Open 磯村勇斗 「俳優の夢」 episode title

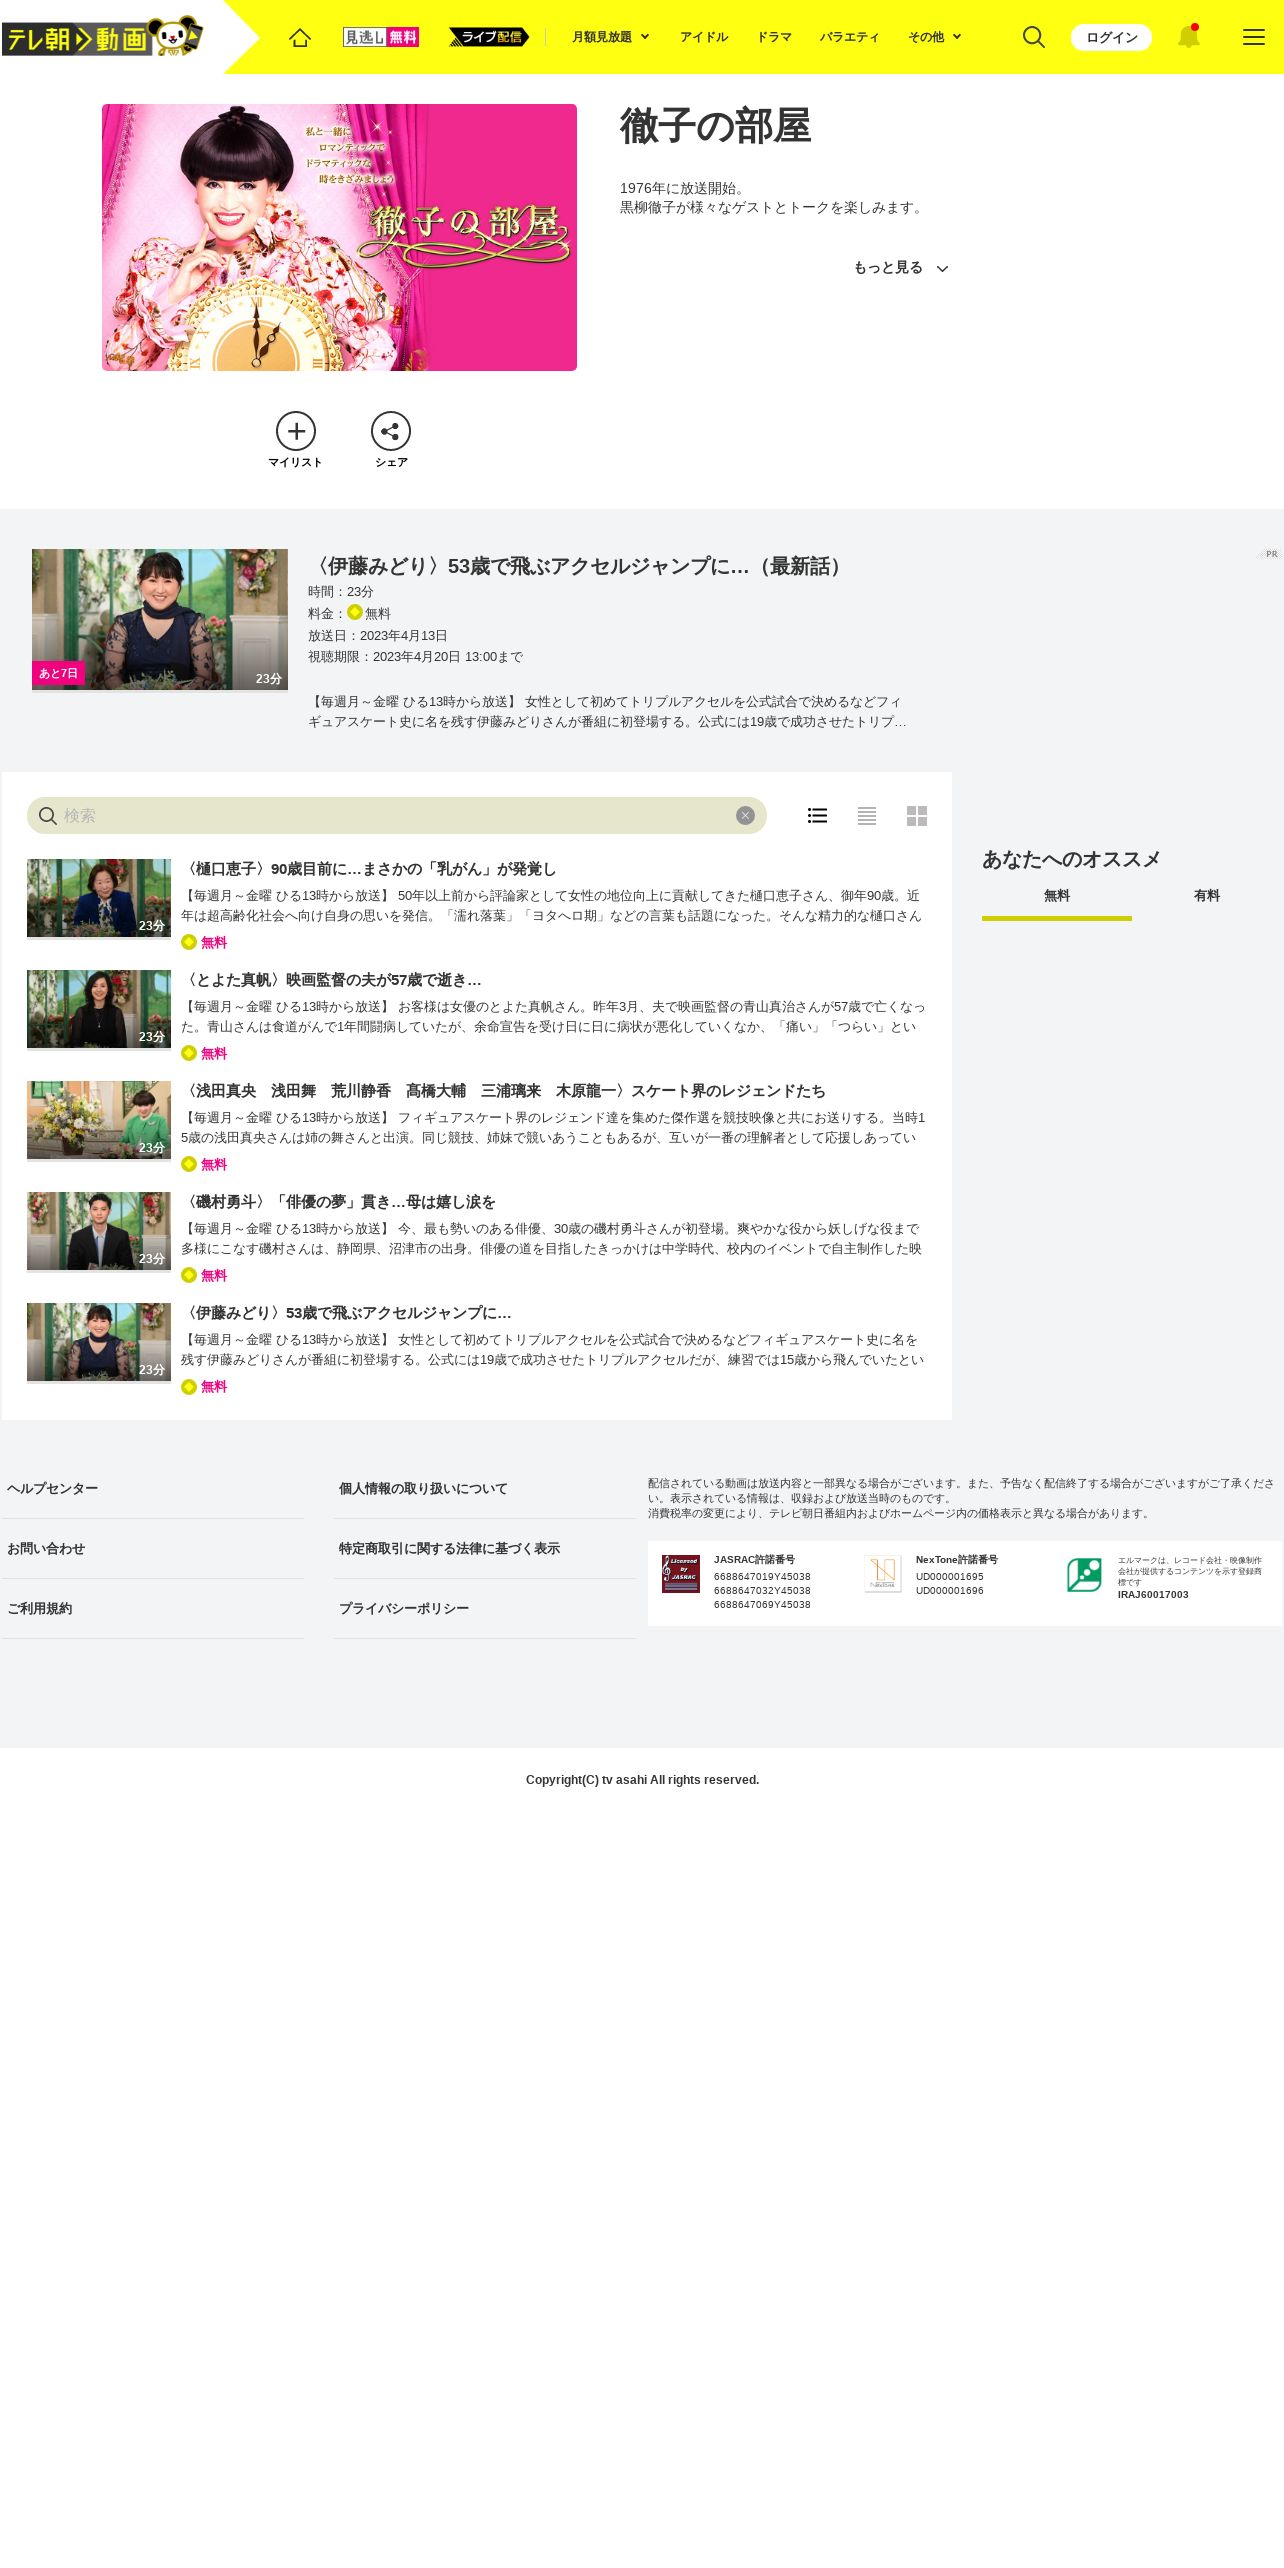[339, 1202]
